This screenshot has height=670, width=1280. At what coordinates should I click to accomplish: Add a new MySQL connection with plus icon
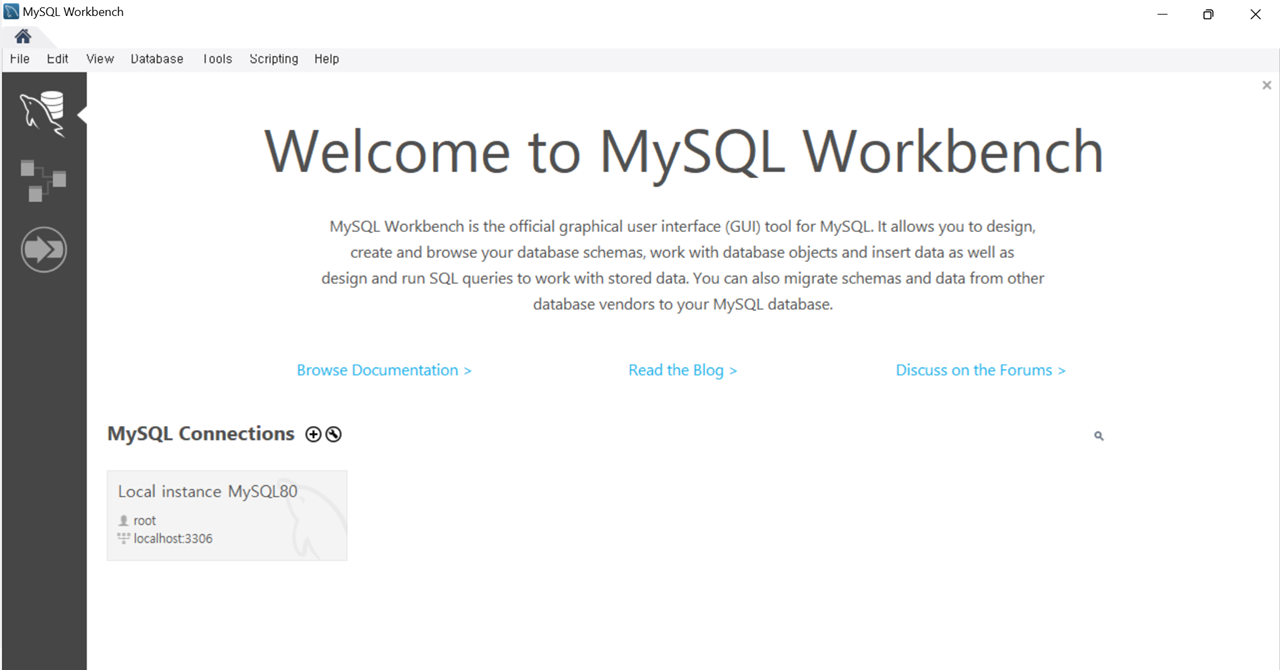(x=313, y=434)
